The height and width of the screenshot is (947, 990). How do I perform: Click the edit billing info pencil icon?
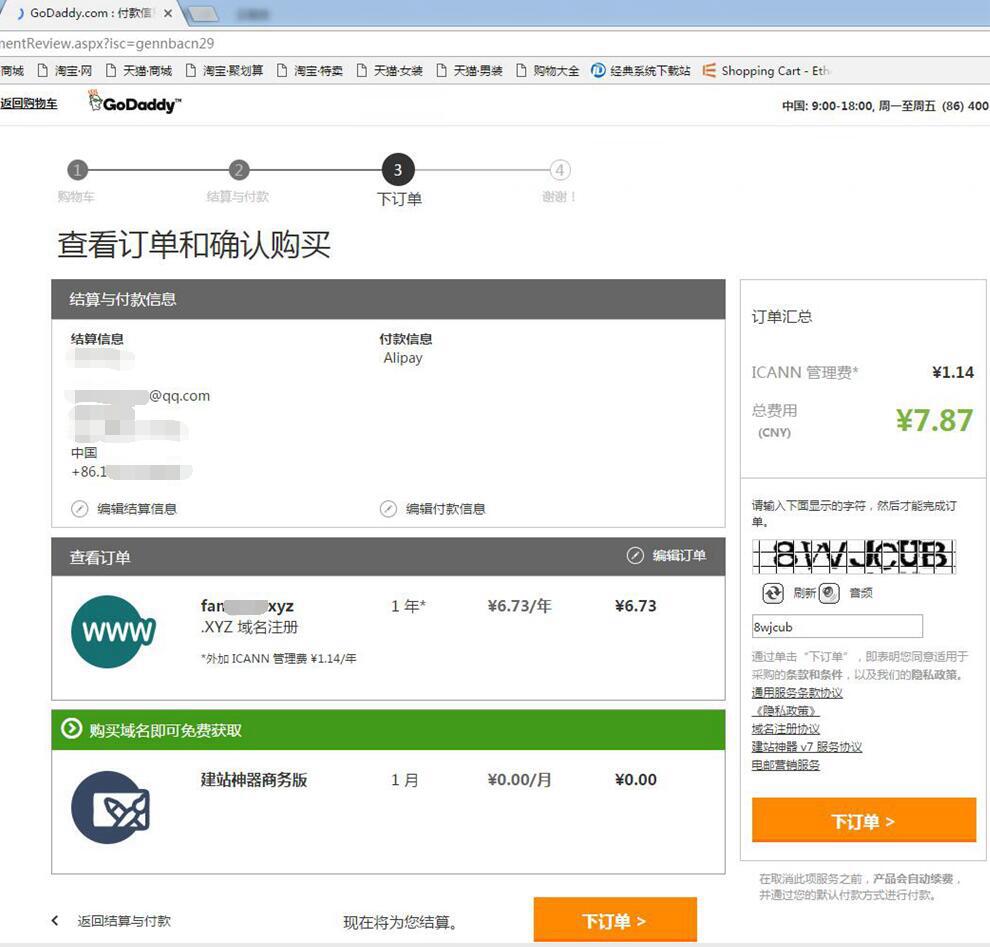pyautogui.click(x=80, y=509)
